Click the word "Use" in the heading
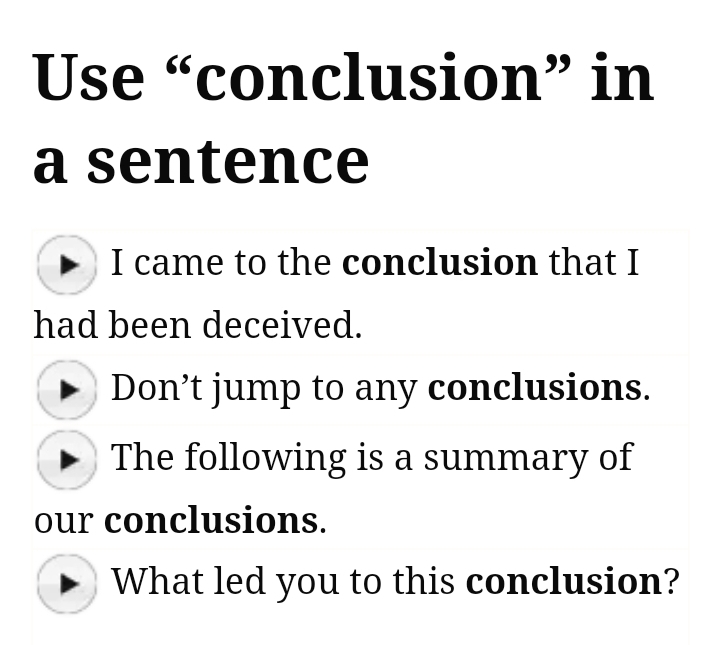Viewport: 720px width, 645px height. click(88, 77)
